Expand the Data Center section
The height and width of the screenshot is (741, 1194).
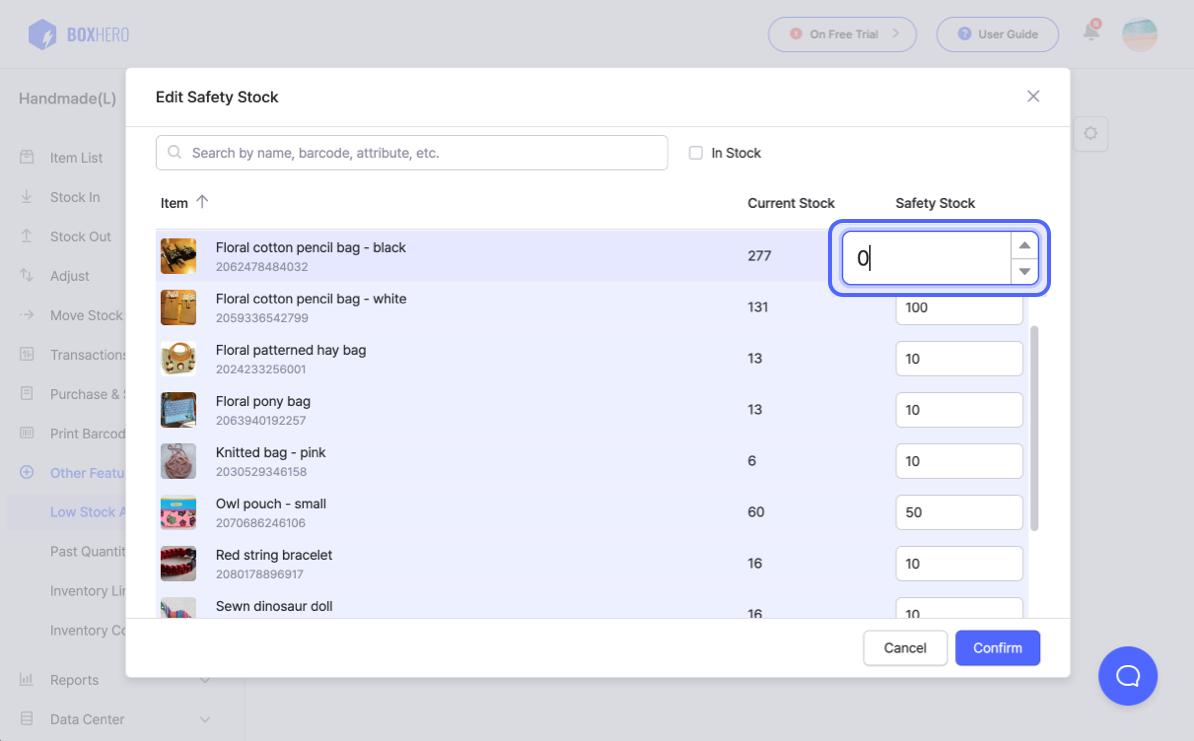(x=84, y=719)
